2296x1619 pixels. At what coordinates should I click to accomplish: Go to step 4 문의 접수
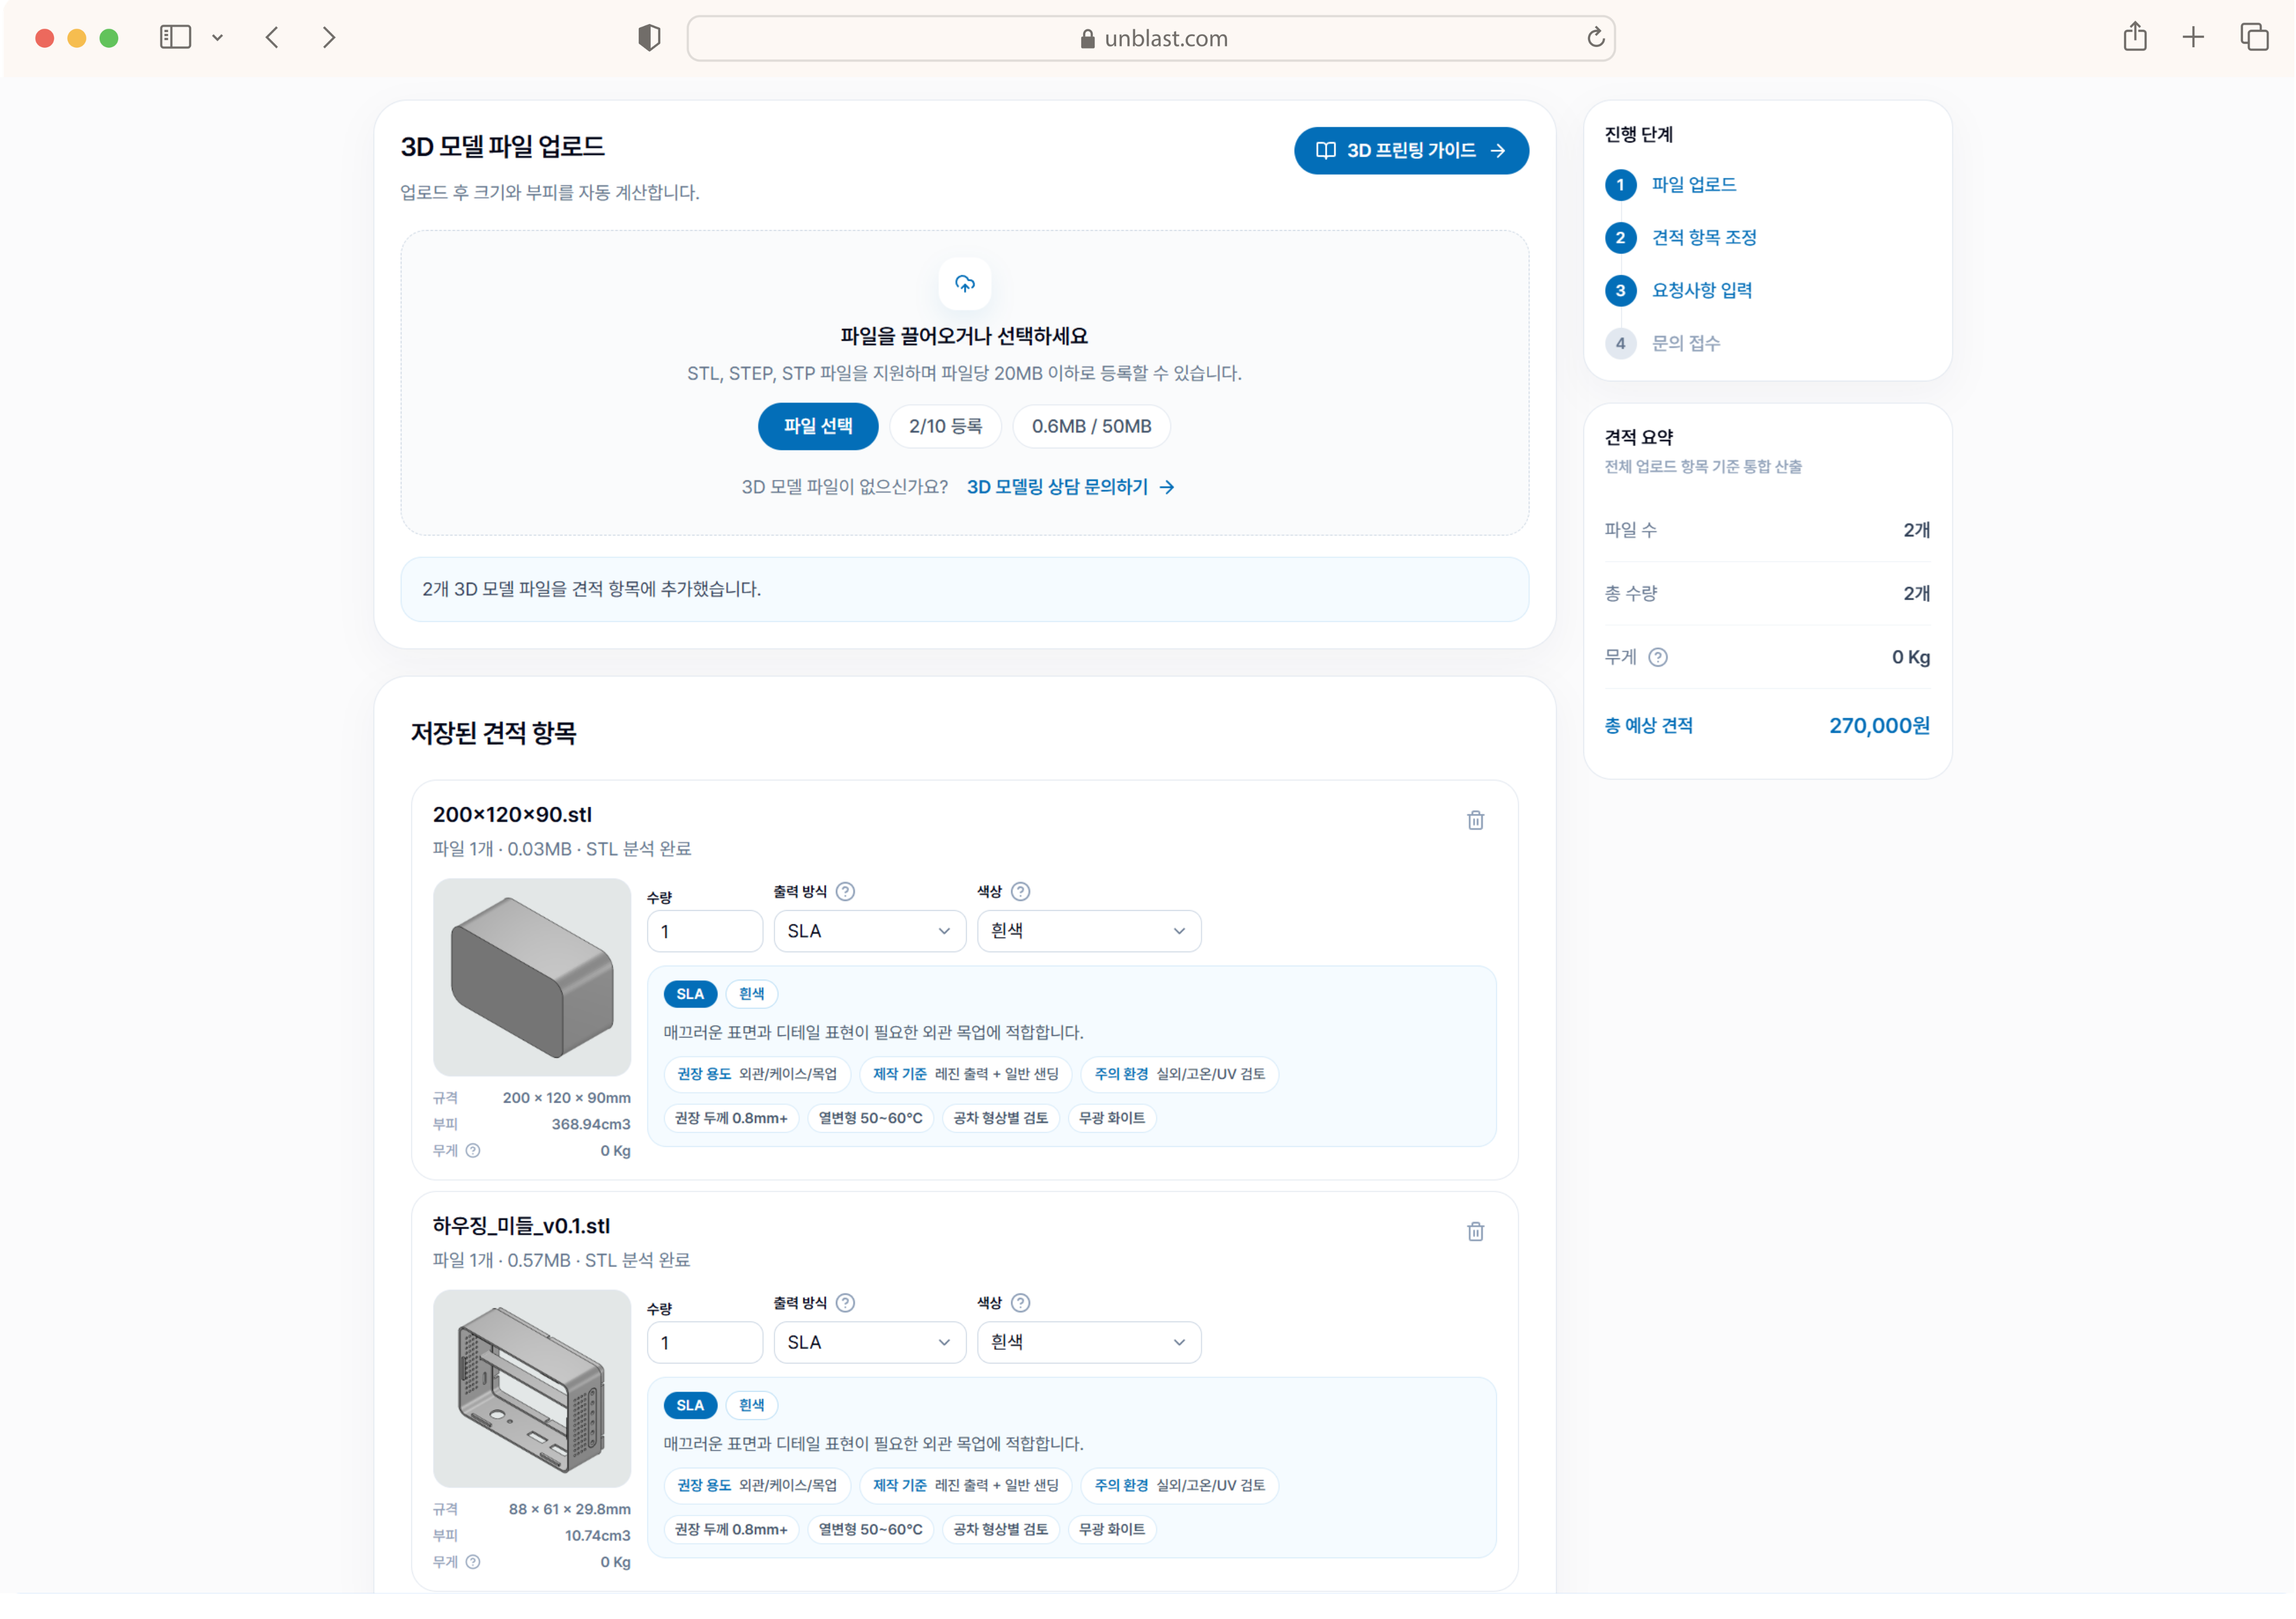pyautogui.click(x=1662, y=344)
